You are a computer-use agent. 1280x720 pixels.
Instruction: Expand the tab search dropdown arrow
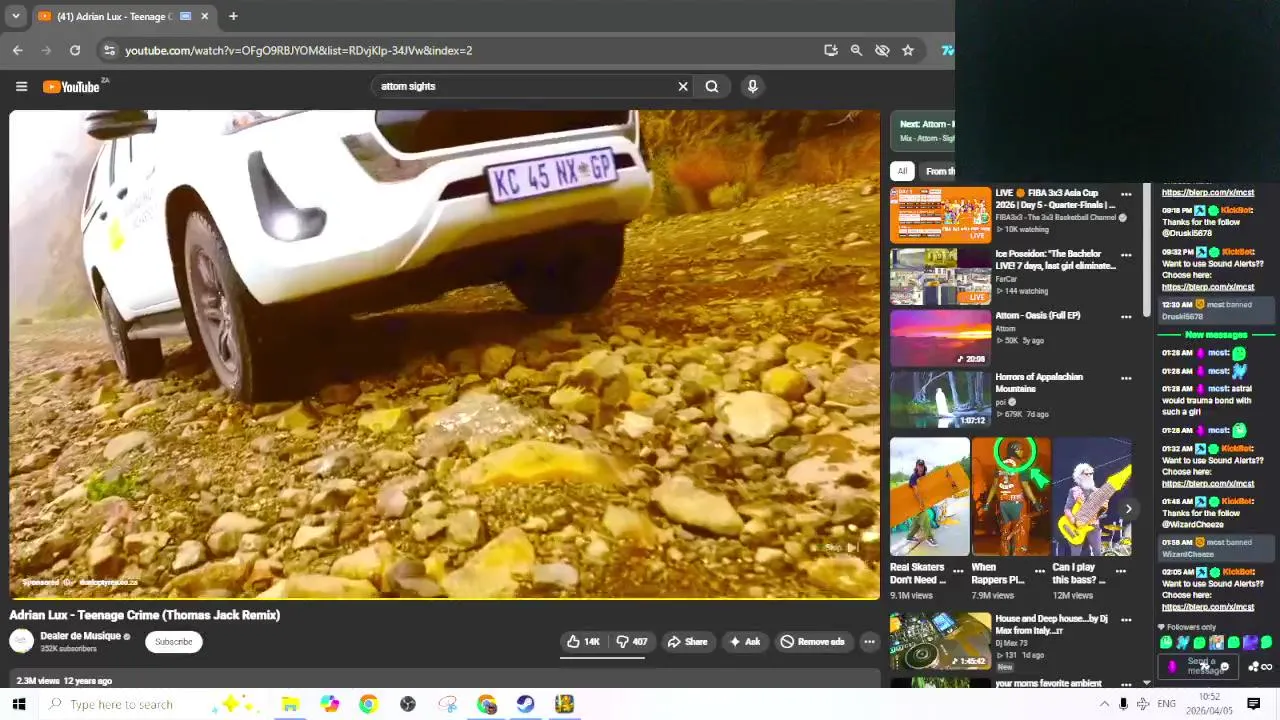[15, 16]
